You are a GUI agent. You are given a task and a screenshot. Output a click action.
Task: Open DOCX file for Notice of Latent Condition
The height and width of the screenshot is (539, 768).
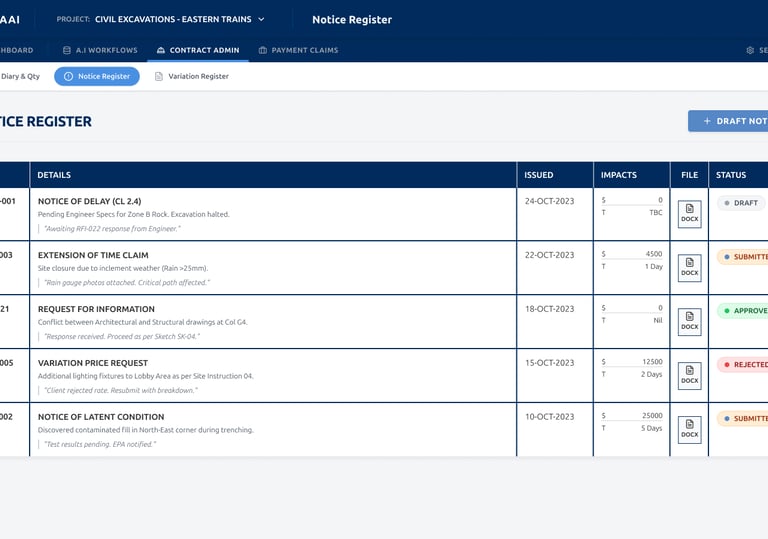[690, 430]
